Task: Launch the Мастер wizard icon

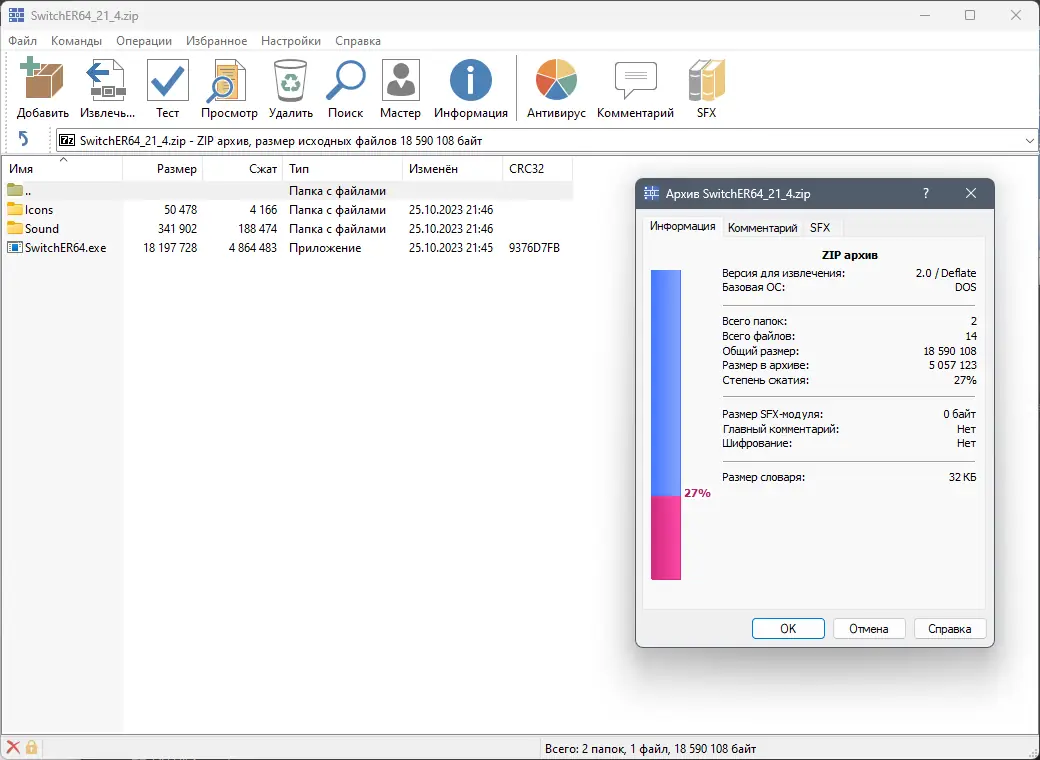Action: tap(401, 80)
